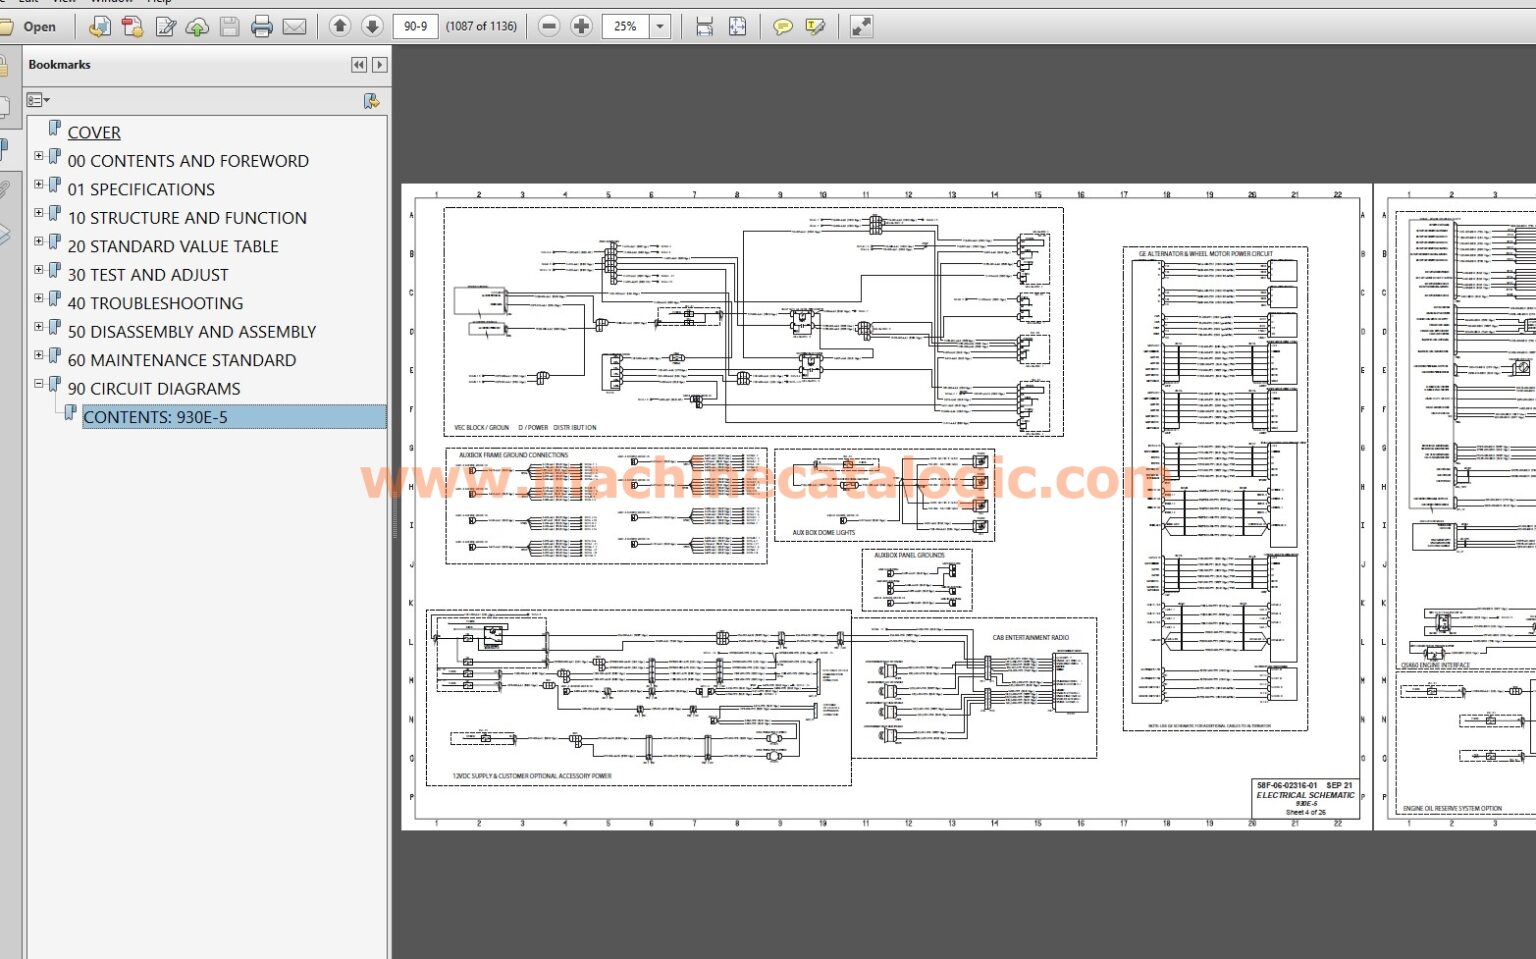Click the Print icon in toolbar
Image resolution: width=1536 pixels, height=959 pixels.
(x=262, y=27)
